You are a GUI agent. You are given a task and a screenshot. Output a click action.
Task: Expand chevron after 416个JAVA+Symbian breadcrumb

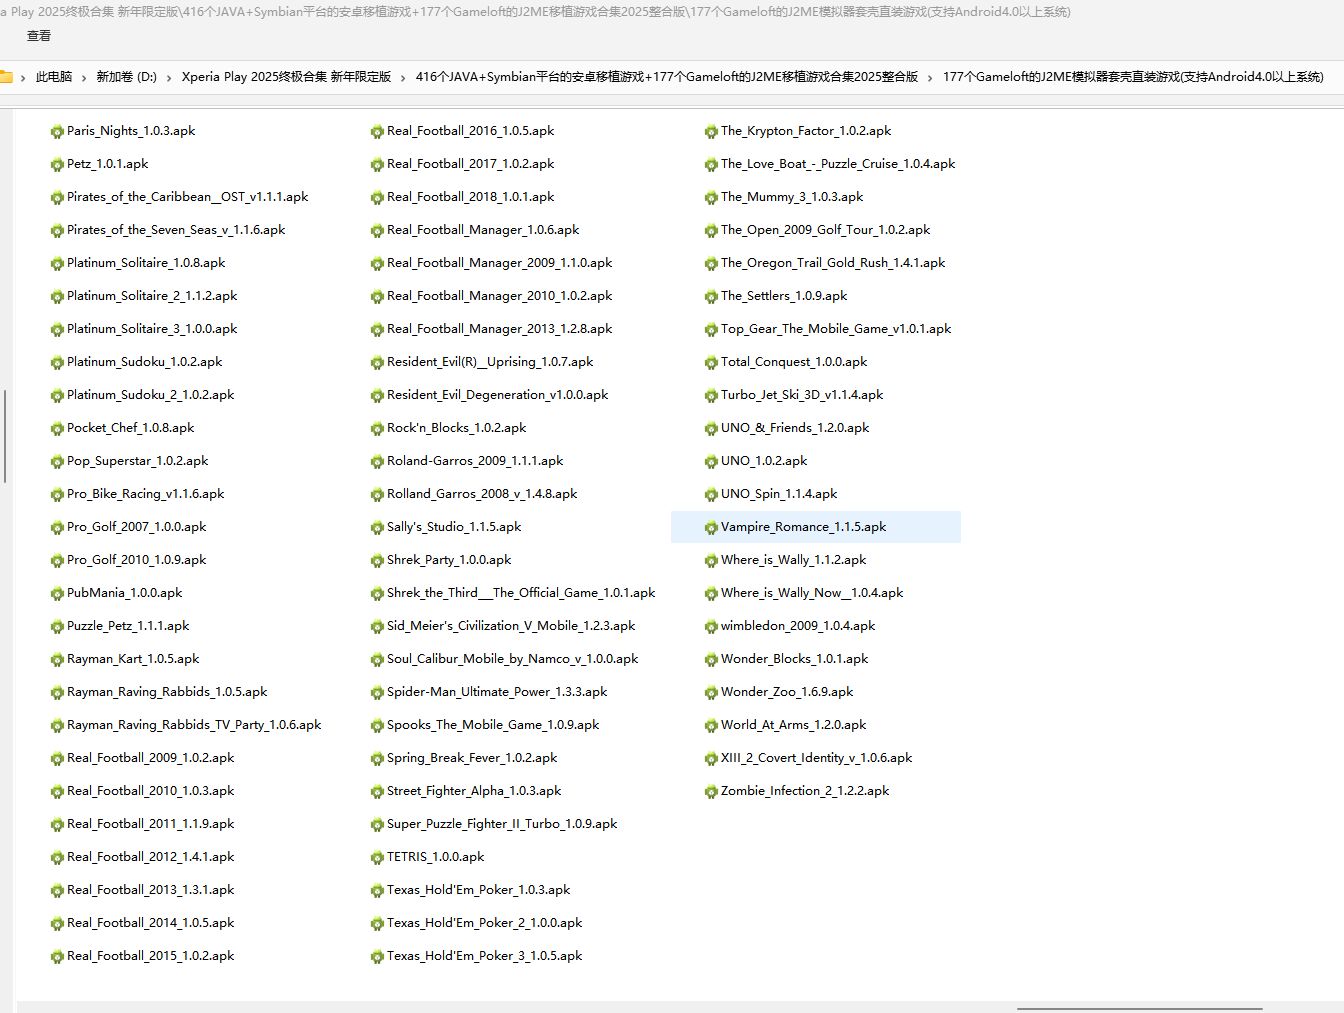coord(930,77)
